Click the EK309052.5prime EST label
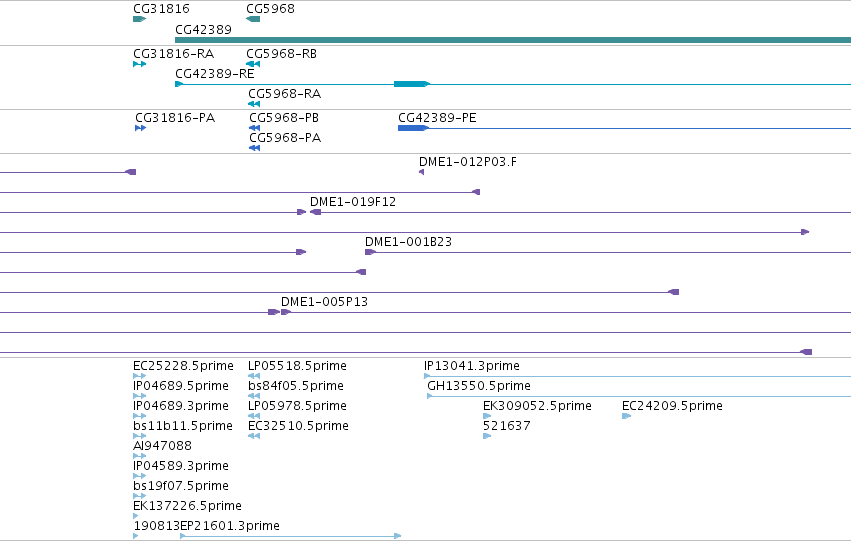The width and height of the screenshot is (851, 541). point(537,406)
